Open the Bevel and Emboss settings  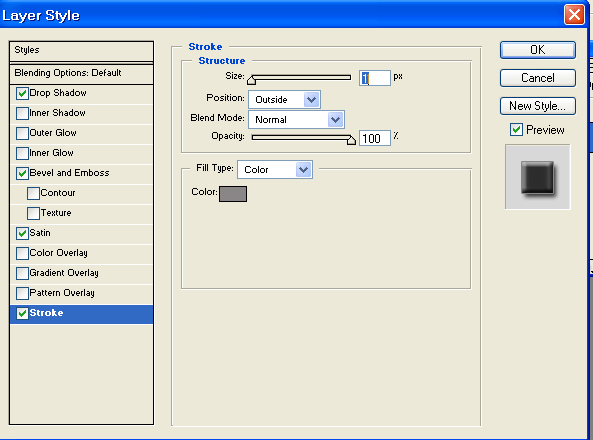69,173
